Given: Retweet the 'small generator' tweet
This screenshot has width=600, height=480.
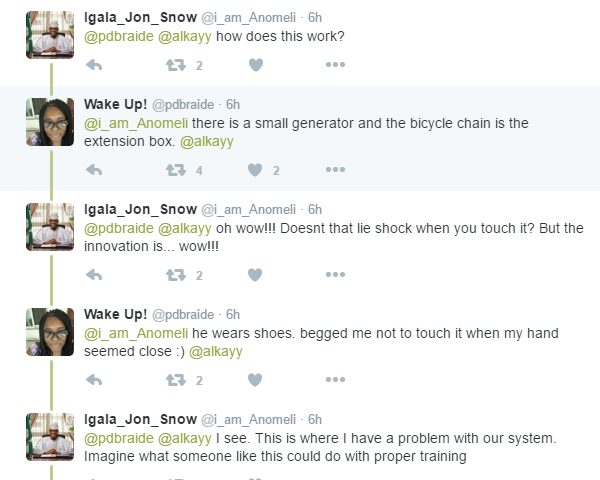Looking at the screenshot, I should click(x=175, y=170).
